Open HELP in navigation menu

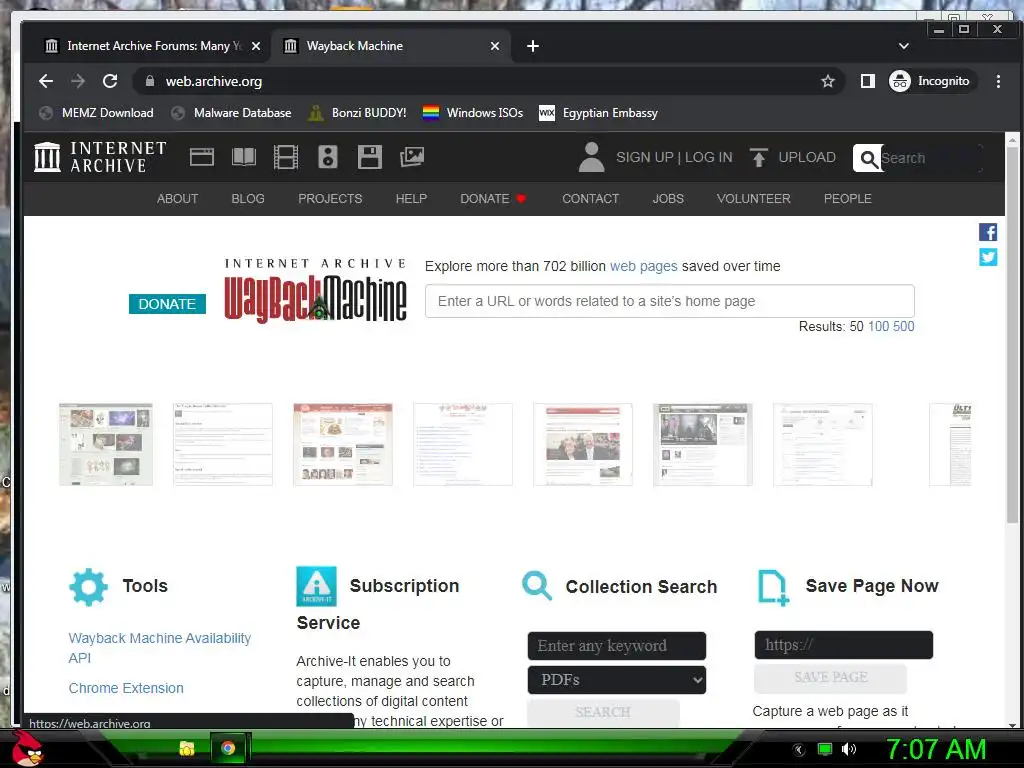tap(411, 199)
